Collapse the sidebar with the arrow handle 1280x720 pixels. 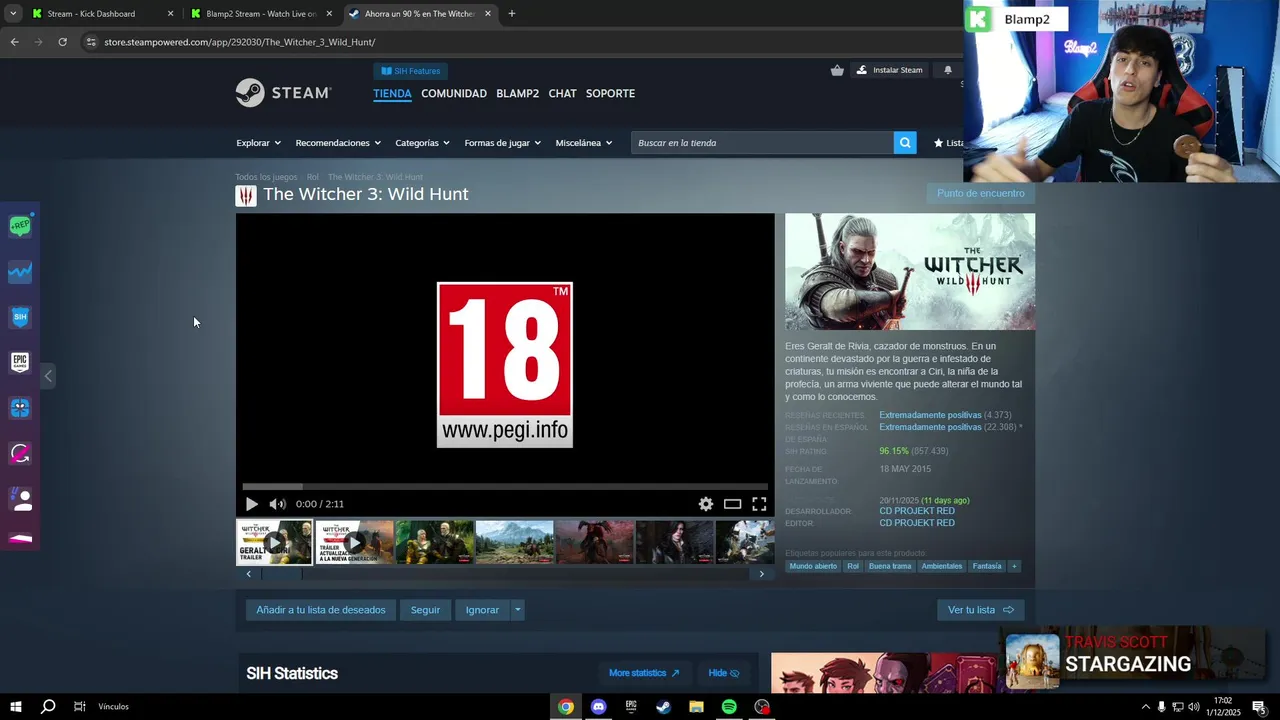pos(47,376)
